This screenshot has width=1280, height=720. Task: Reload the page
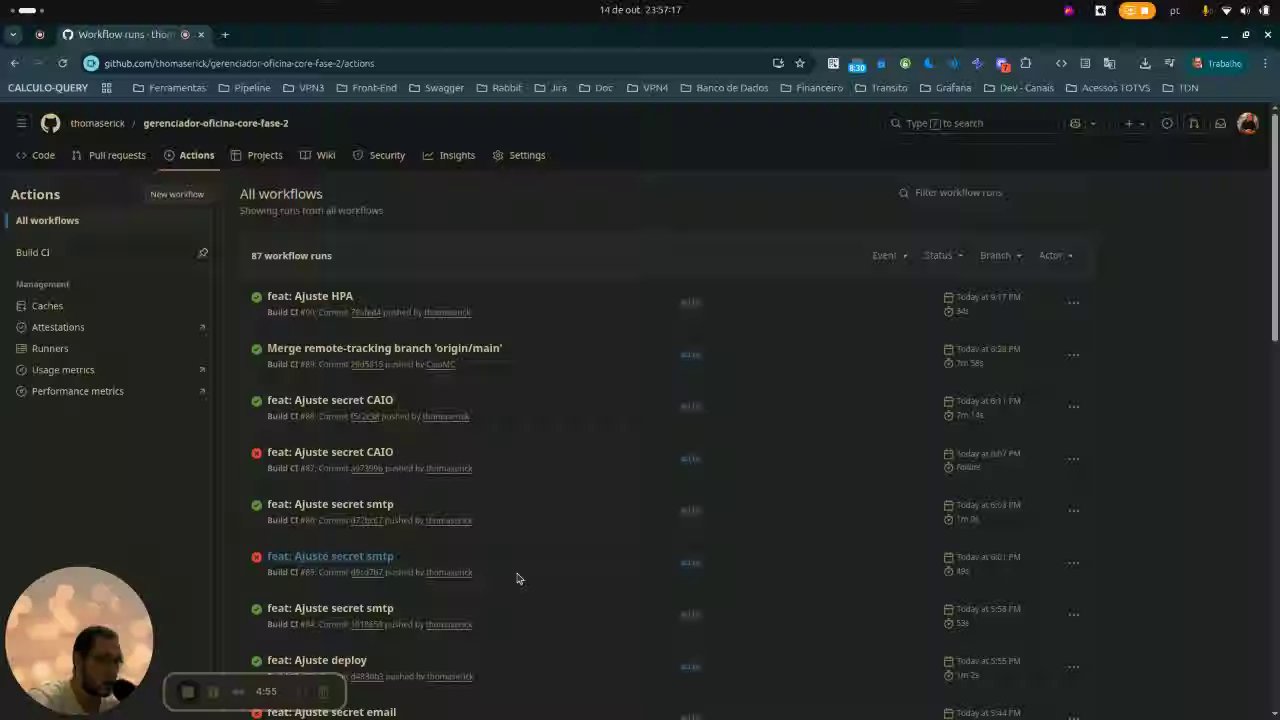coord(62,63)
